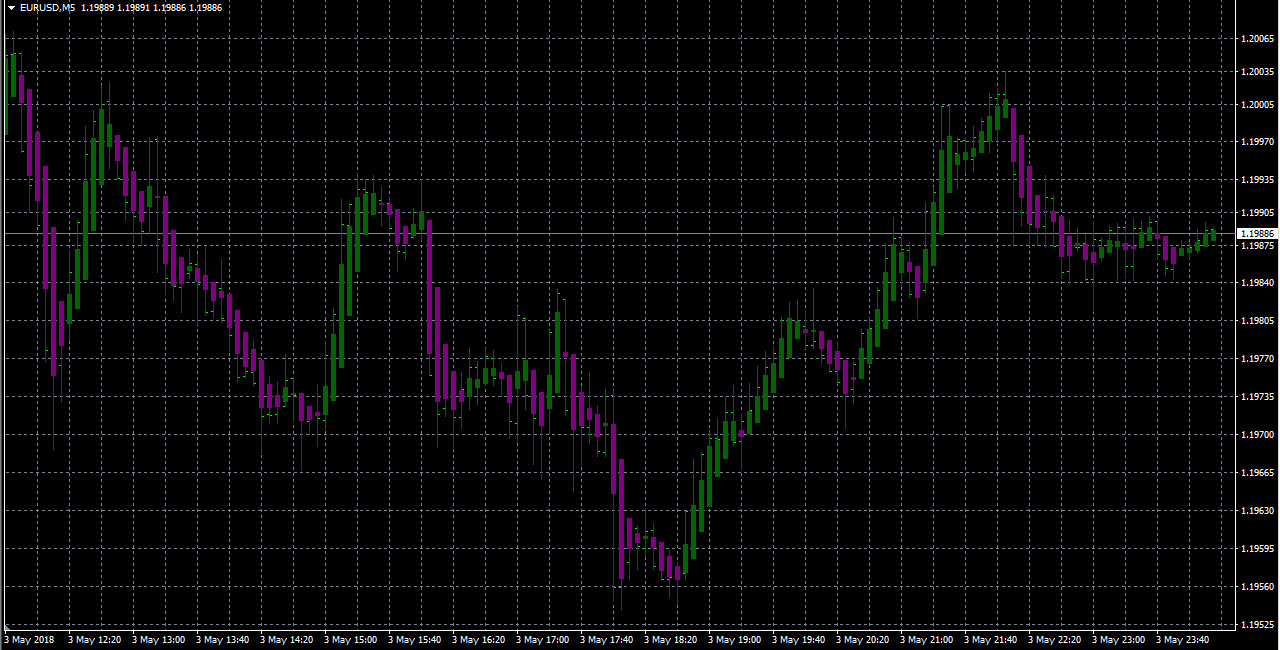
Task: Click the '3 May 17:00' time axis label
Action: tap(542, 639)
